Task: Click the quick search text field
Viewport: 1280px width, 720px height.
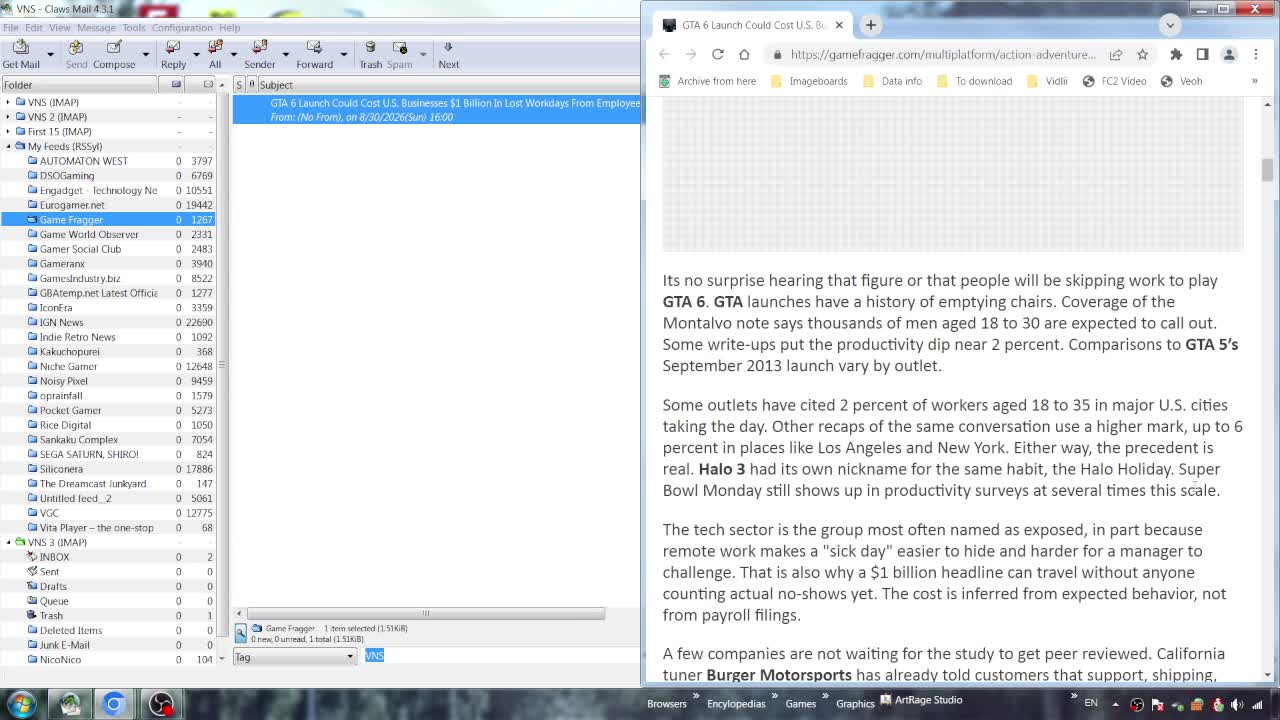Action: pos(503,656)
